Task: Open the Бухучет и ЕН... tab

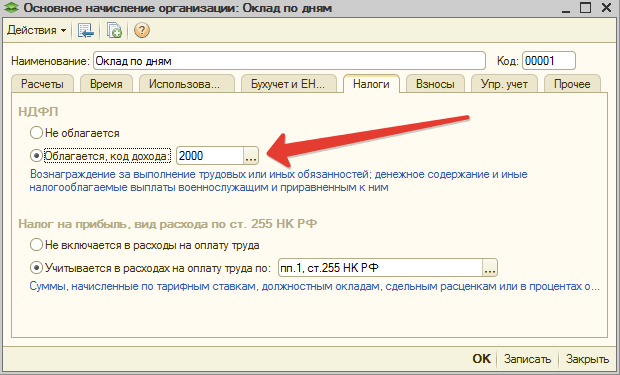Action: [289, 84]
